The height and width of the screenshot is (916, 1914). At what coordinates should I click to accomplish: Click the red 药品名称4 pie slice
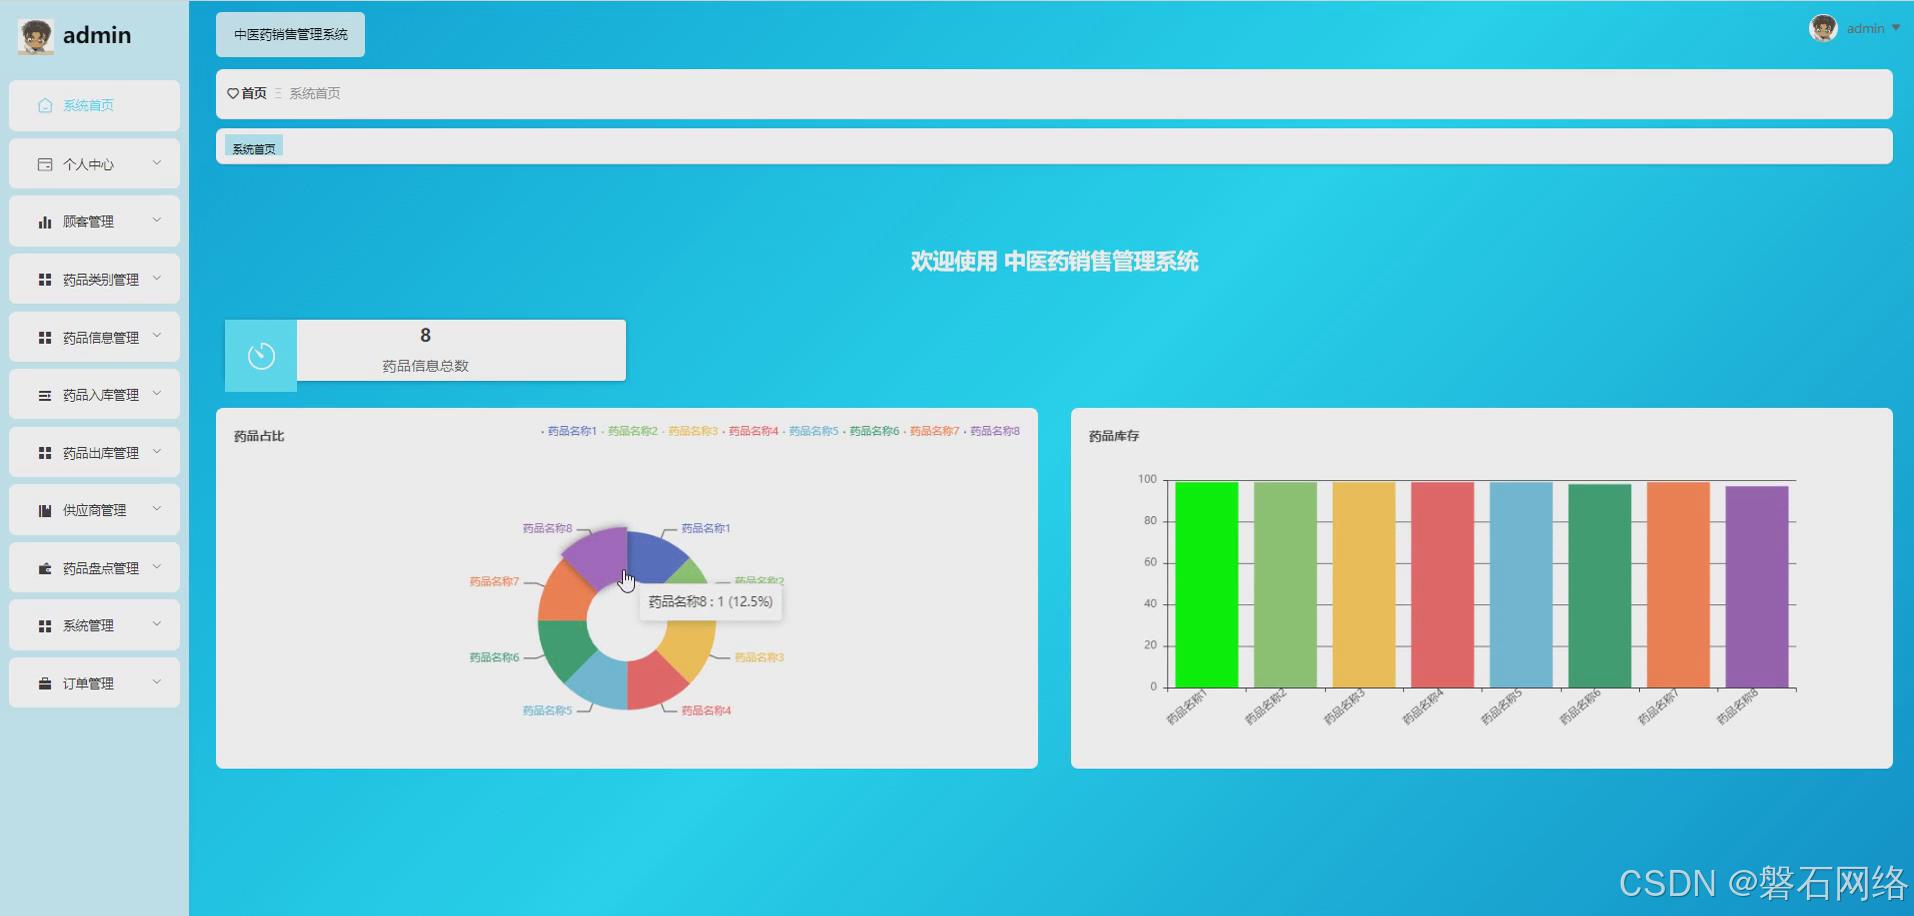655,682
